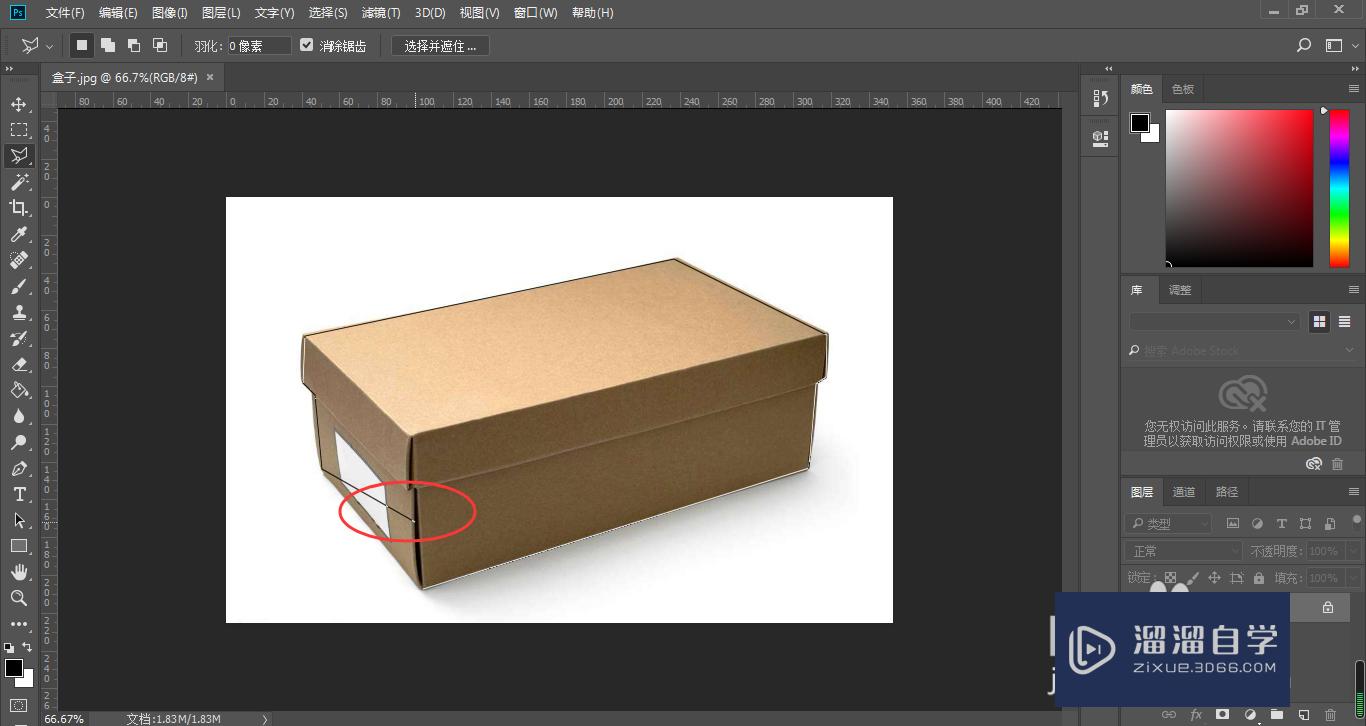Expand the collapsed toolbox double arrow

click(x=9, y=69)
